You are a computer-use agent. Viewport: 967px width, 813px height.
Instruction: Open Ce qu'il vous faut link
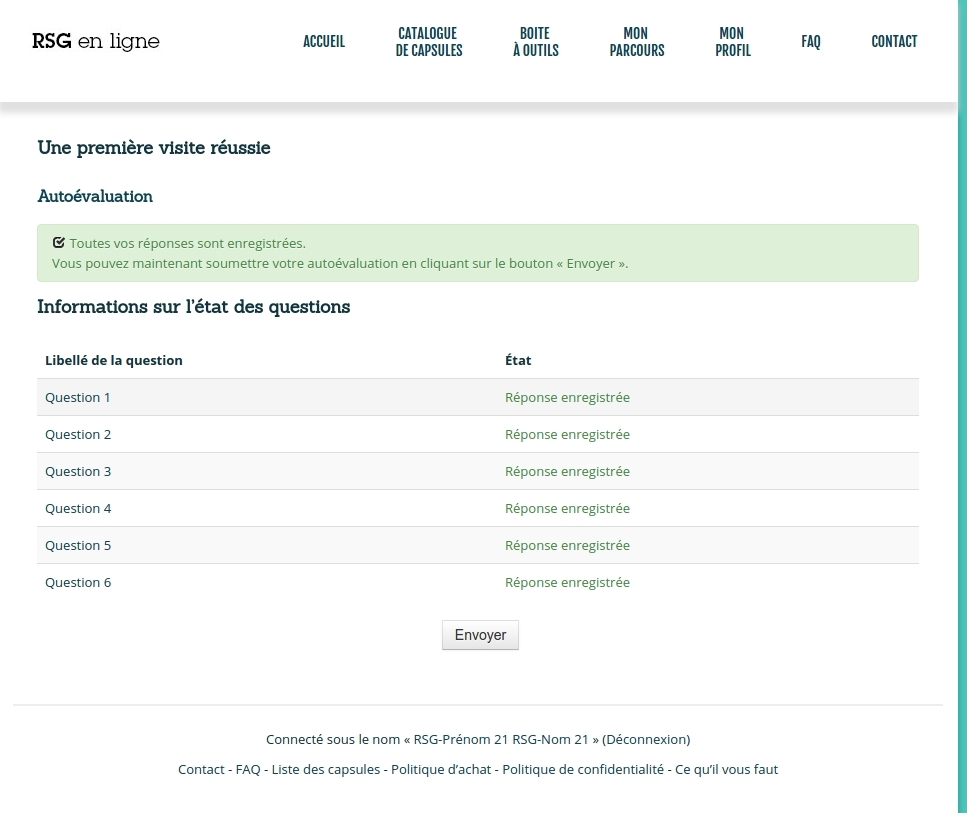pos(726,770)
